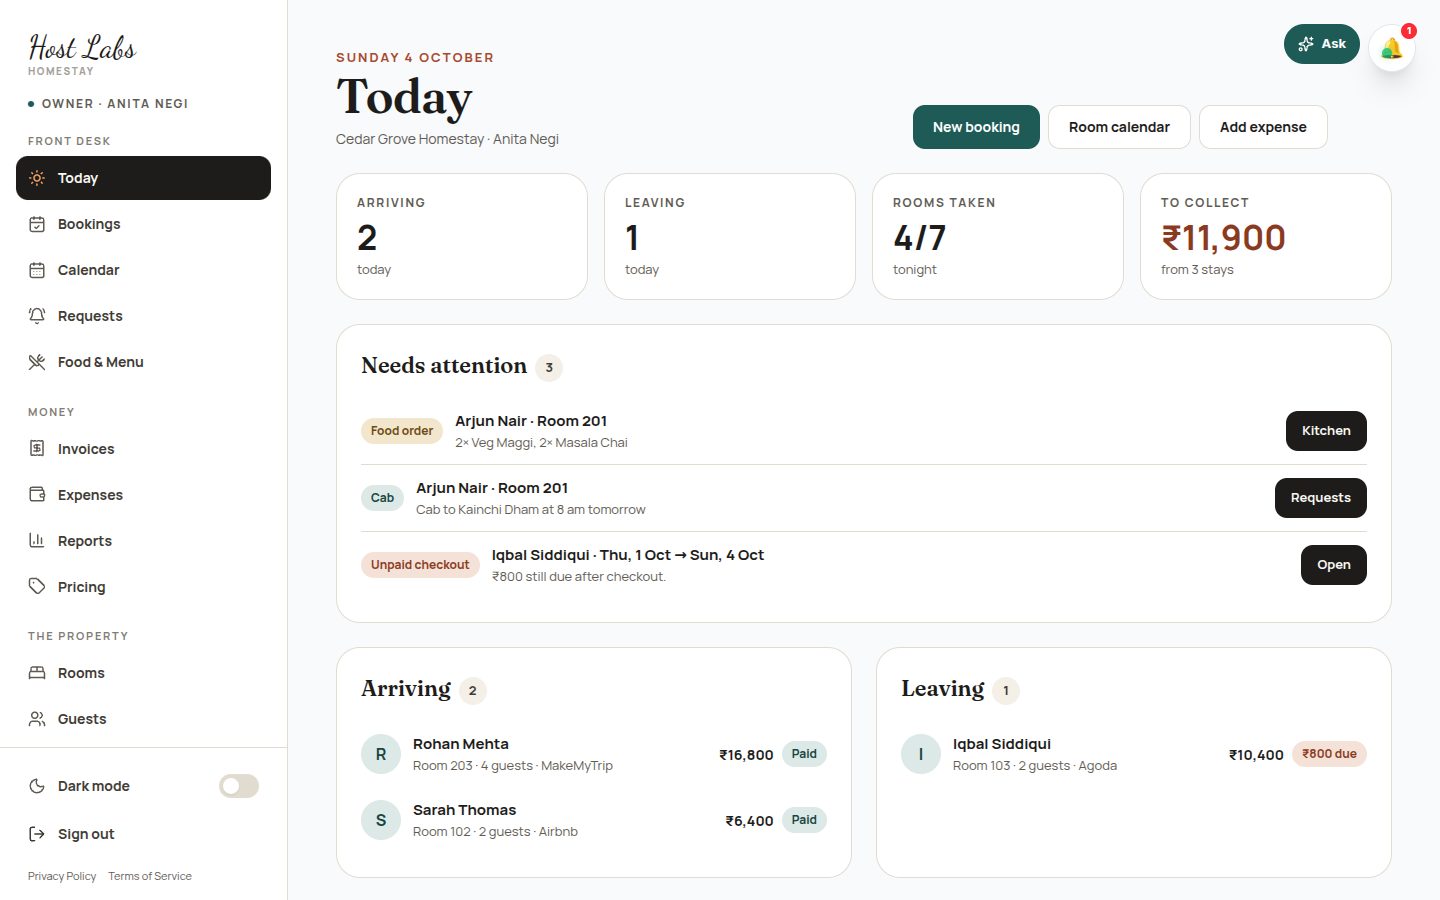The image size is (1440, 900).
Task: Click the Pricing tag icon
Action: click(x=37, y=587)
